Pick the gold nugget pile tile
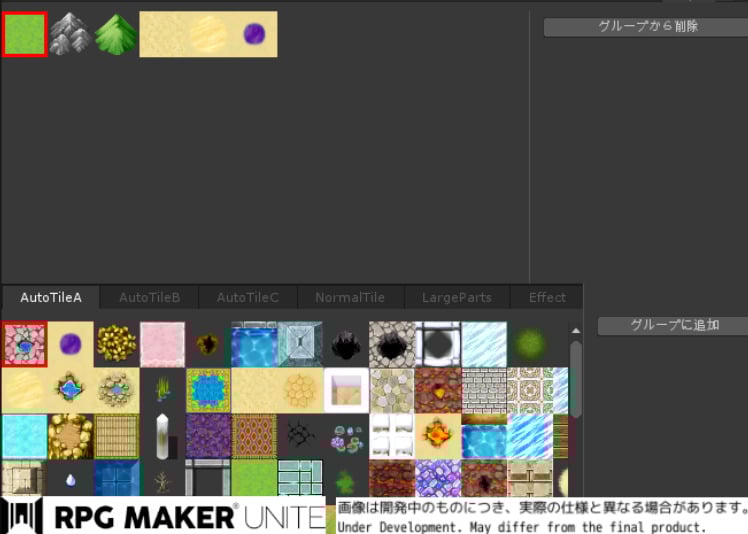Image resolution: width=748 pixels, height=534 pixels. coord(116,344)
